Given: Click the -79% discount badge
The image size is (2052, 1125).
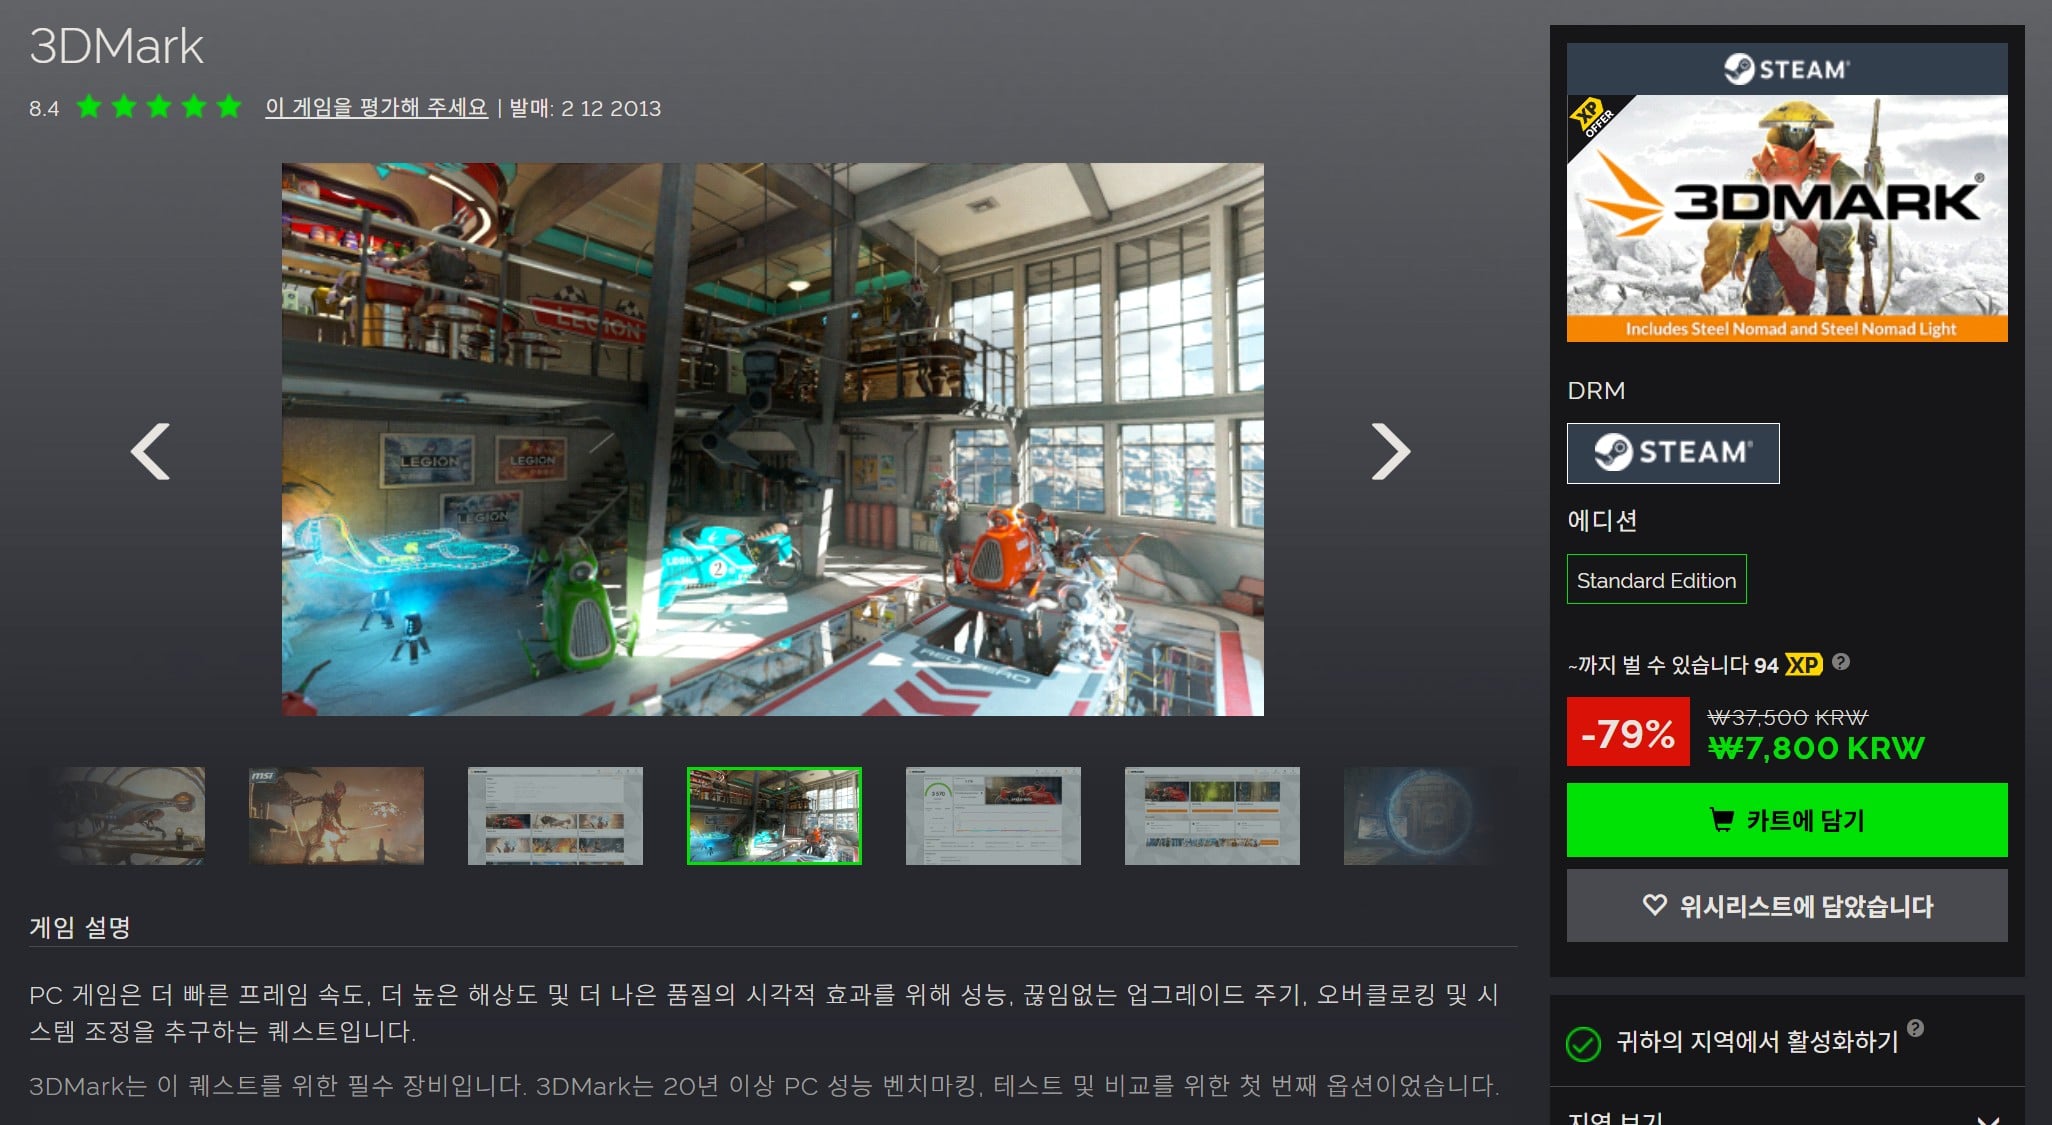Looking at the screenshot, I should click(x=1628, y=733).
